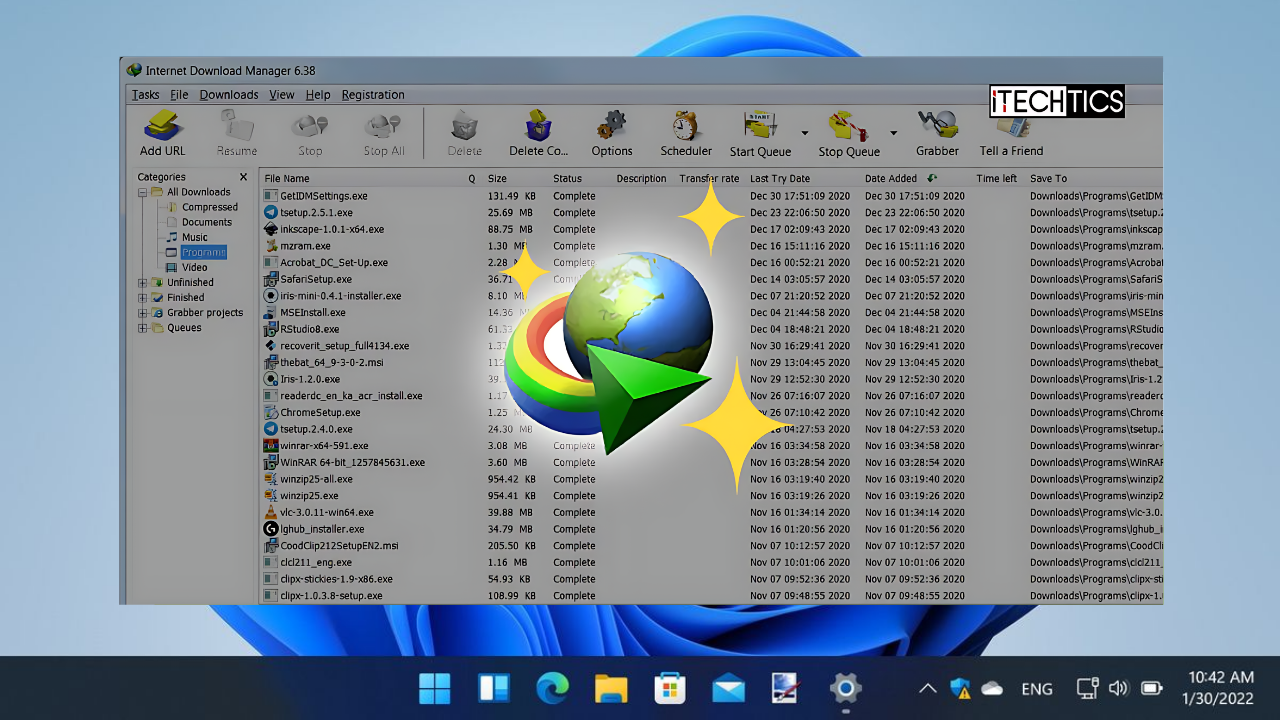Viewport: 1280px width, 720px height.
Task: Click the inkscape-1.0.1-x64.exe file icon
Action: [270, 229]
